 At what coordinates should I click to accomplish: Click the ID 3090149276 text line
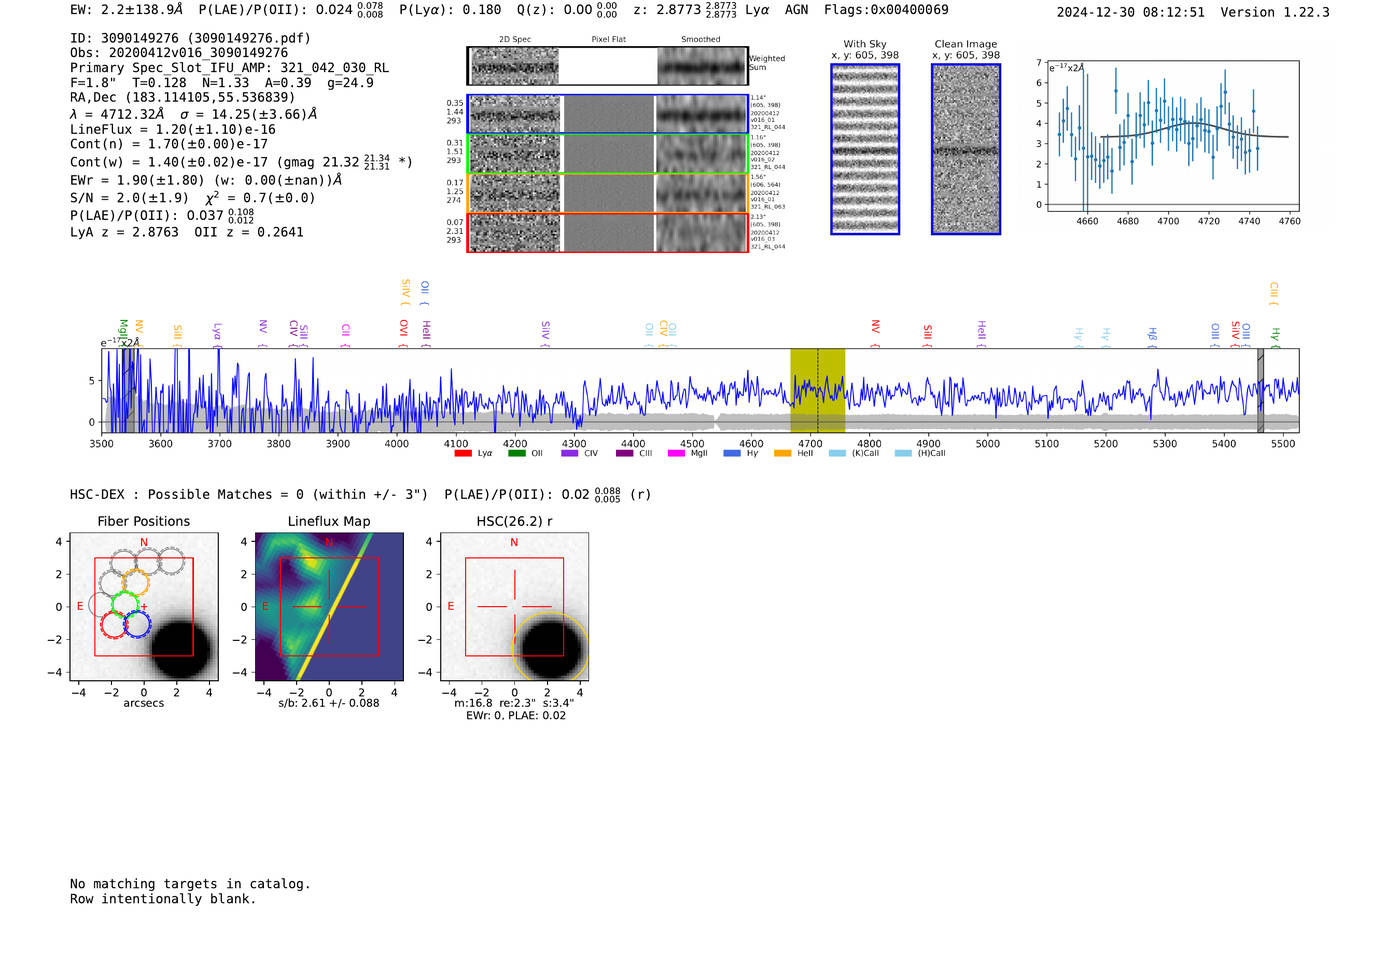pyautogui.click(x=190, y=38)
